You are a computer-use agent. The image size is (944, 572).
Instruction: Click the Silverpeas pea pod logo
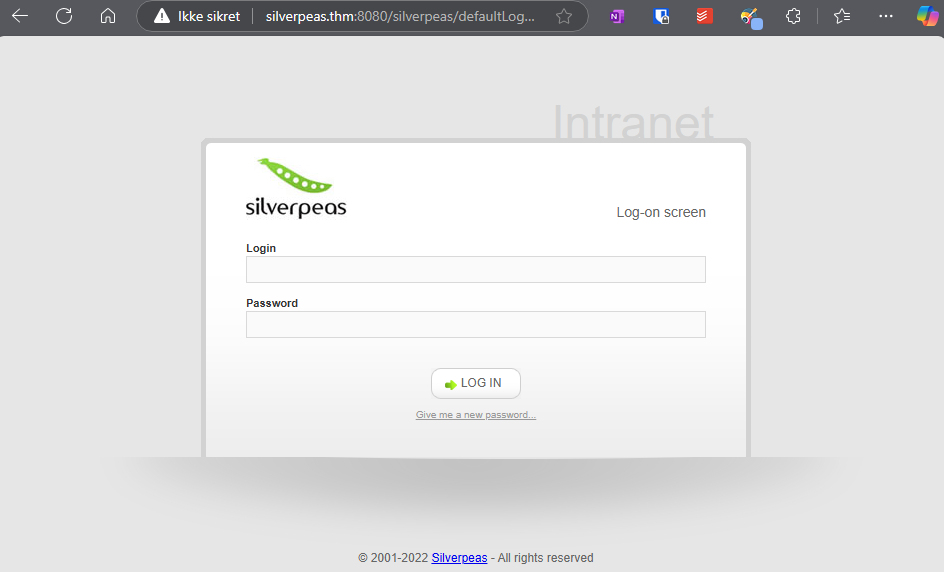296,188
